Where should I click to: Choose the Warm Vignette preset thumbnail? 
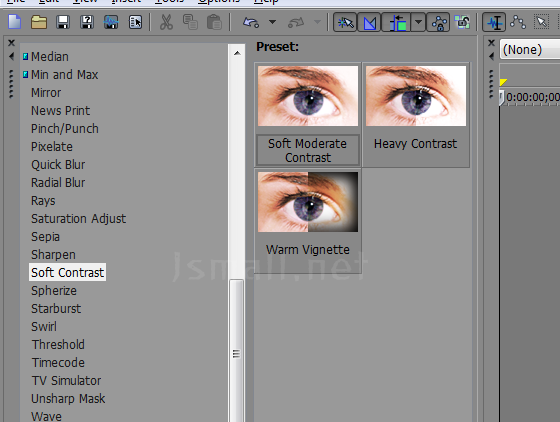308,202
